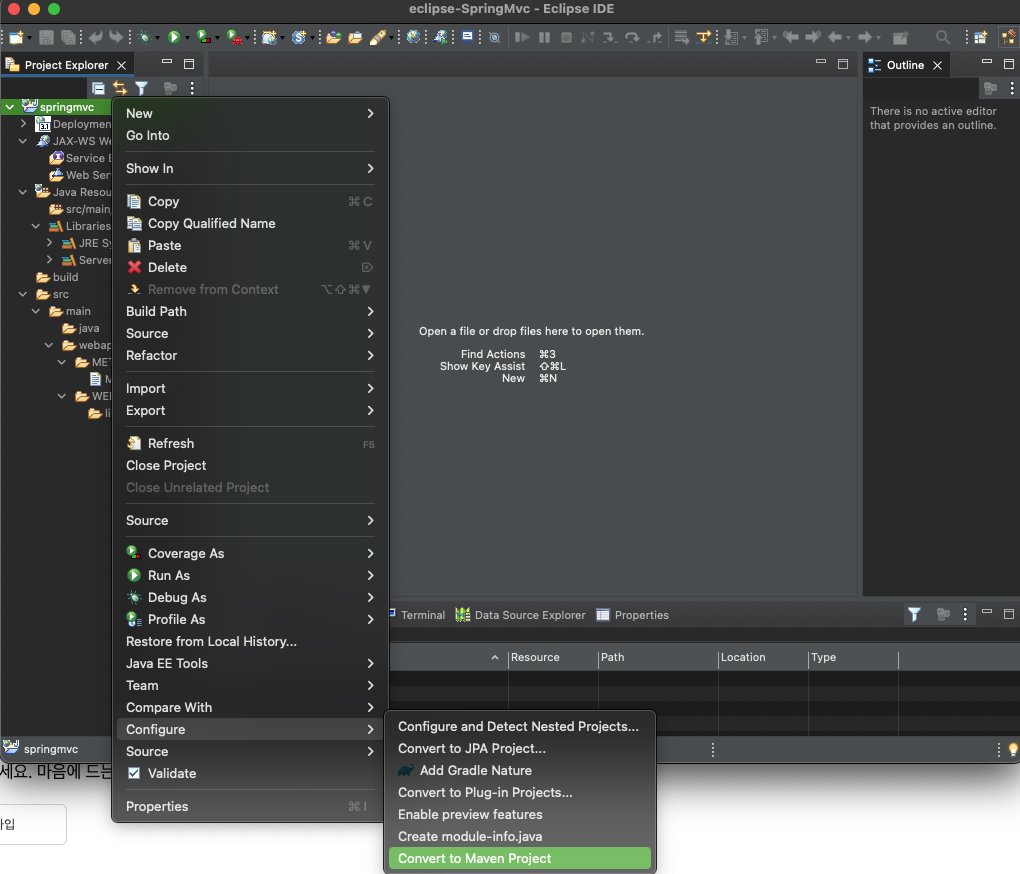The width and height of the screenshot is (1020, 874).
Task: Click the Save disk icon in toolbar
Action: [x=46, y=38]
